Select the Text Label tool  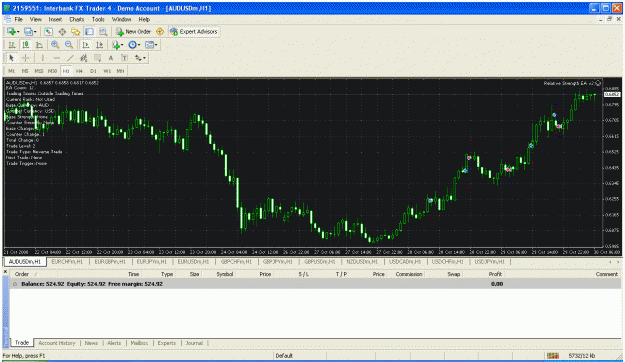point(124,58)
